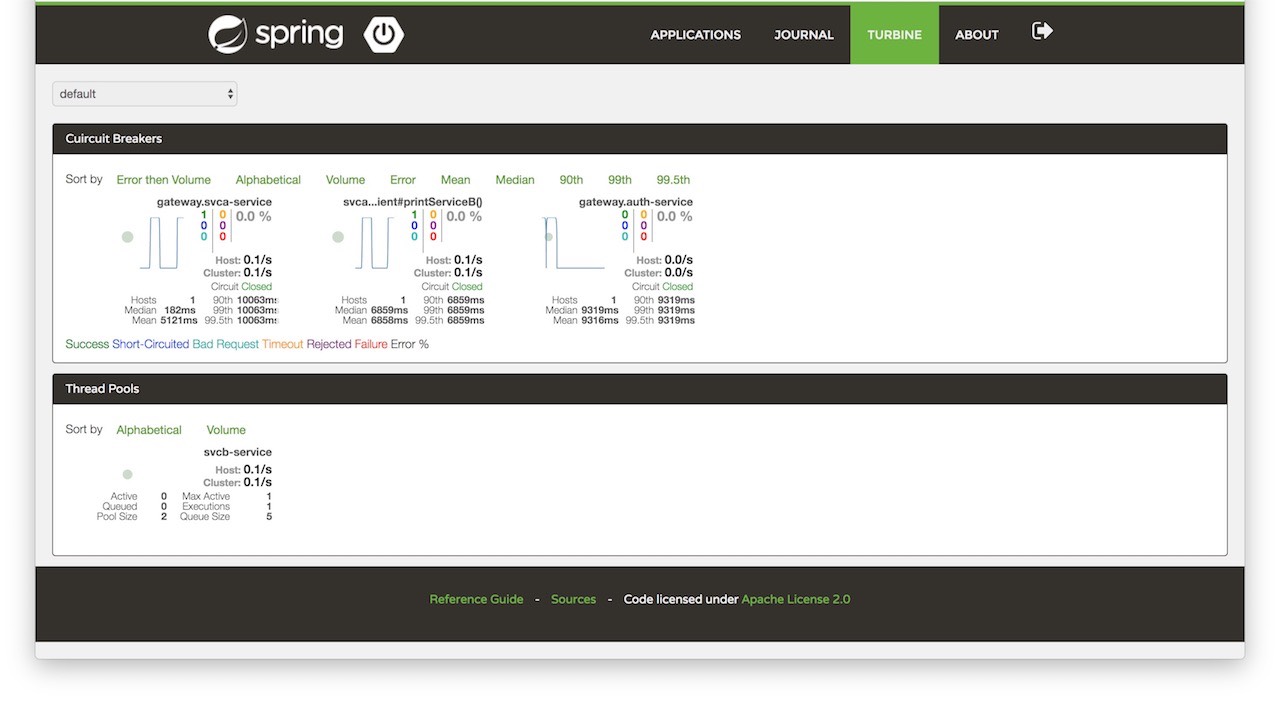
Task: Click the Failure legend label
Action: [x=371, y=344]
